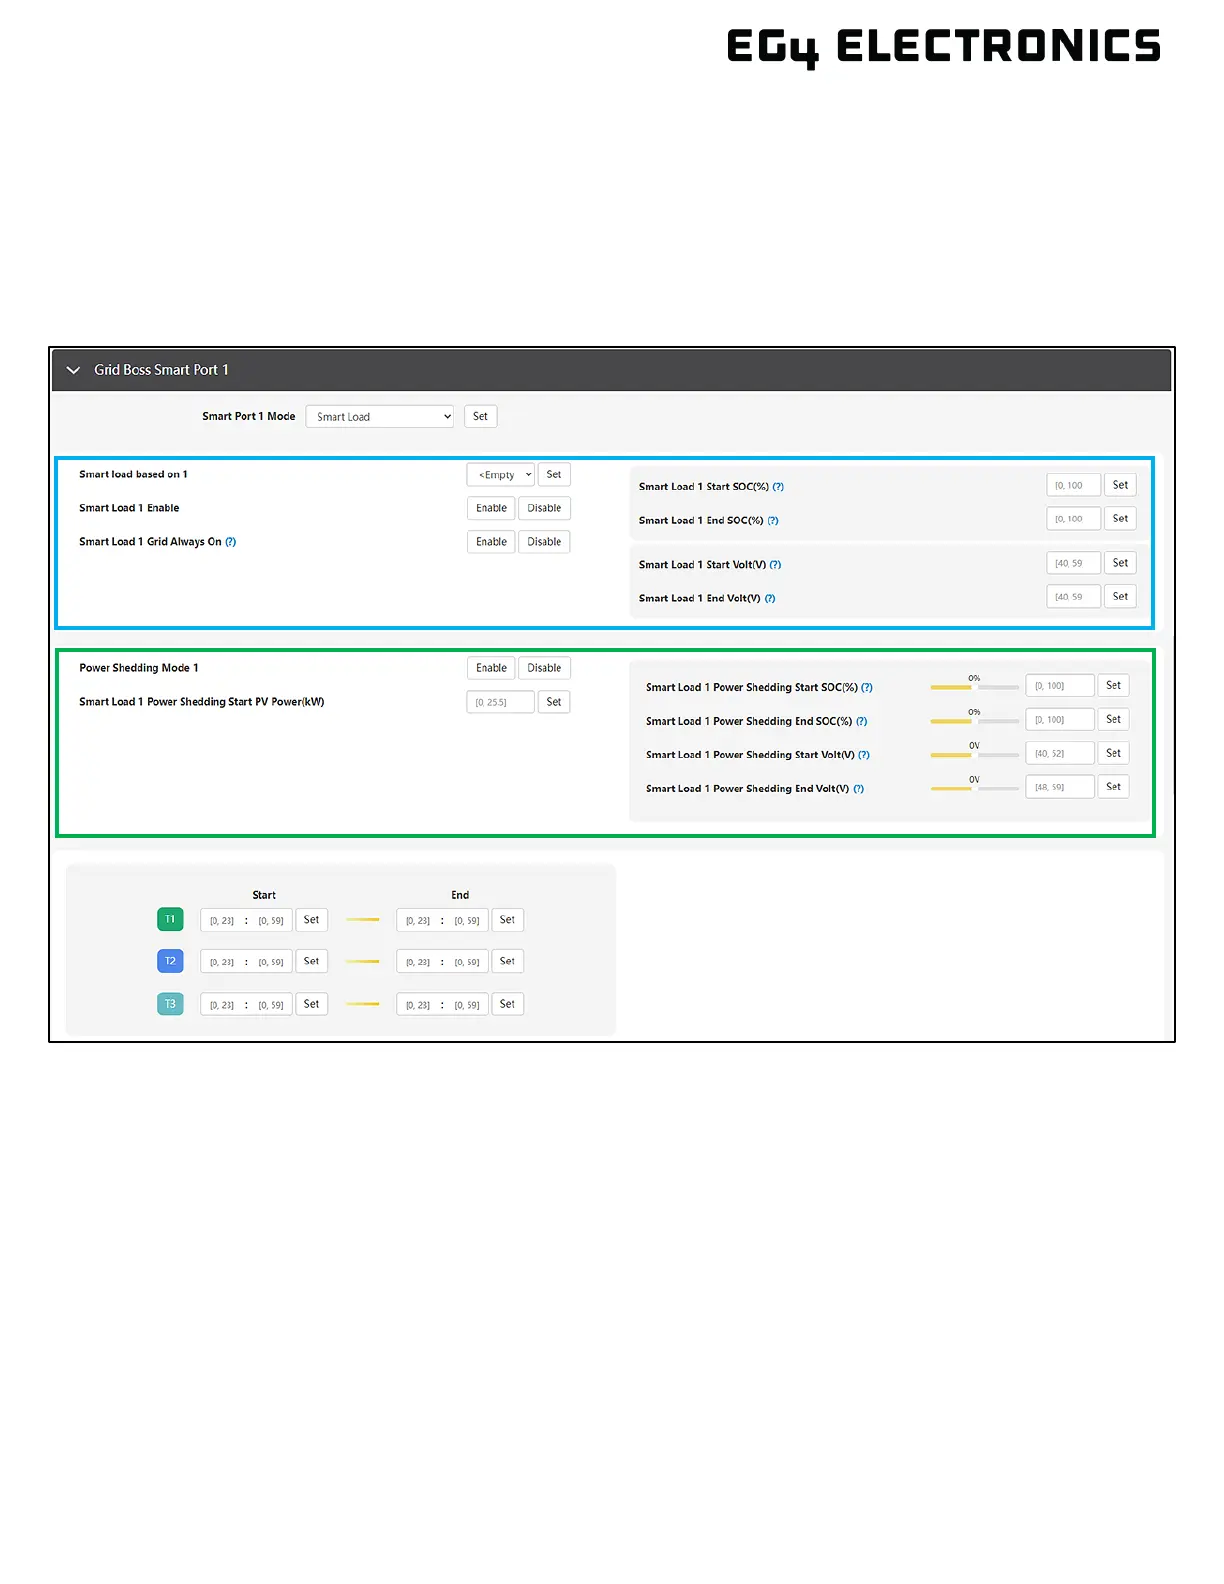Click Set for T1 Start time
Viewport: 1224px width, 1584px height.
coord(312,920)
